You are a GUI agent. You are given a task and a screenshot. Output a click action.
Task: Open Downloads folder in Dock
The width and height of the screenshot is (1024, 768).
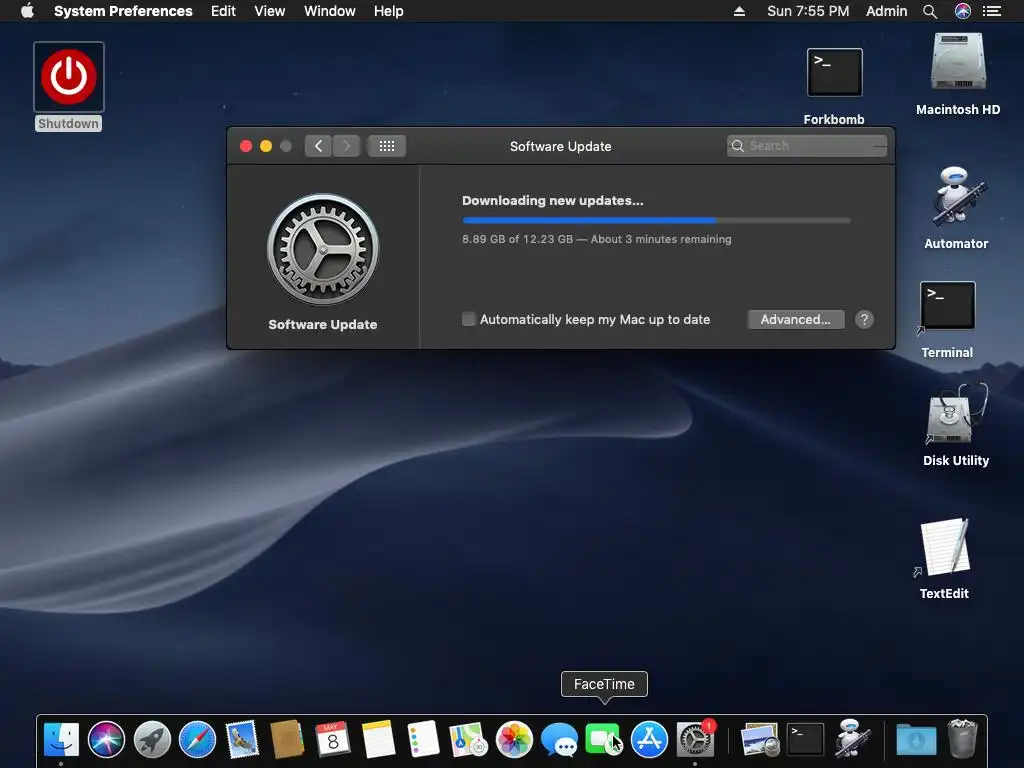[916, 739]
